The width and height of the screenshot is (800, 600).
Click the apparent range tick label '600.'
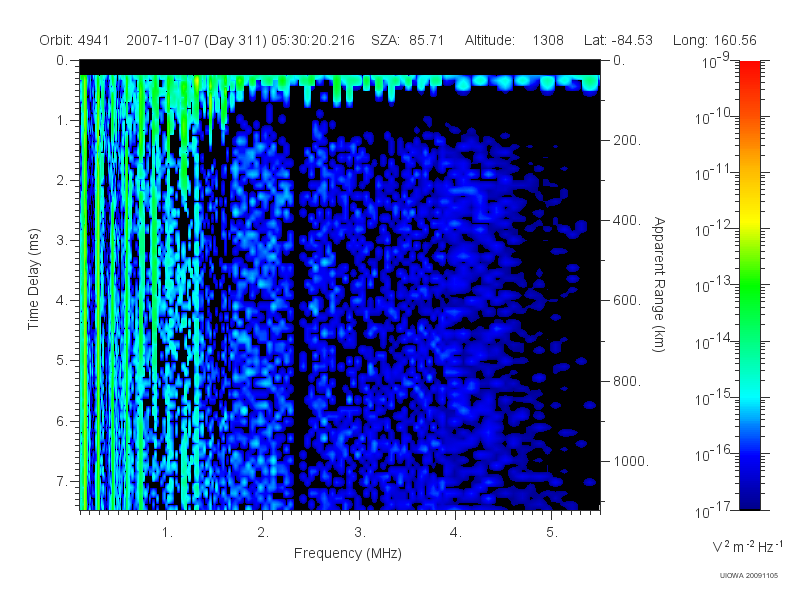[627, 301]
